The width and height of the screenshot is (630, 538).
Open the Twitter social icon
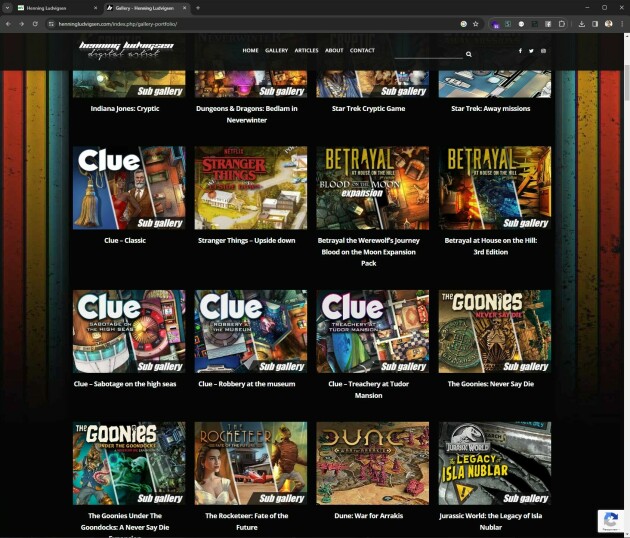pyautogui.click(x=531, y=51)
